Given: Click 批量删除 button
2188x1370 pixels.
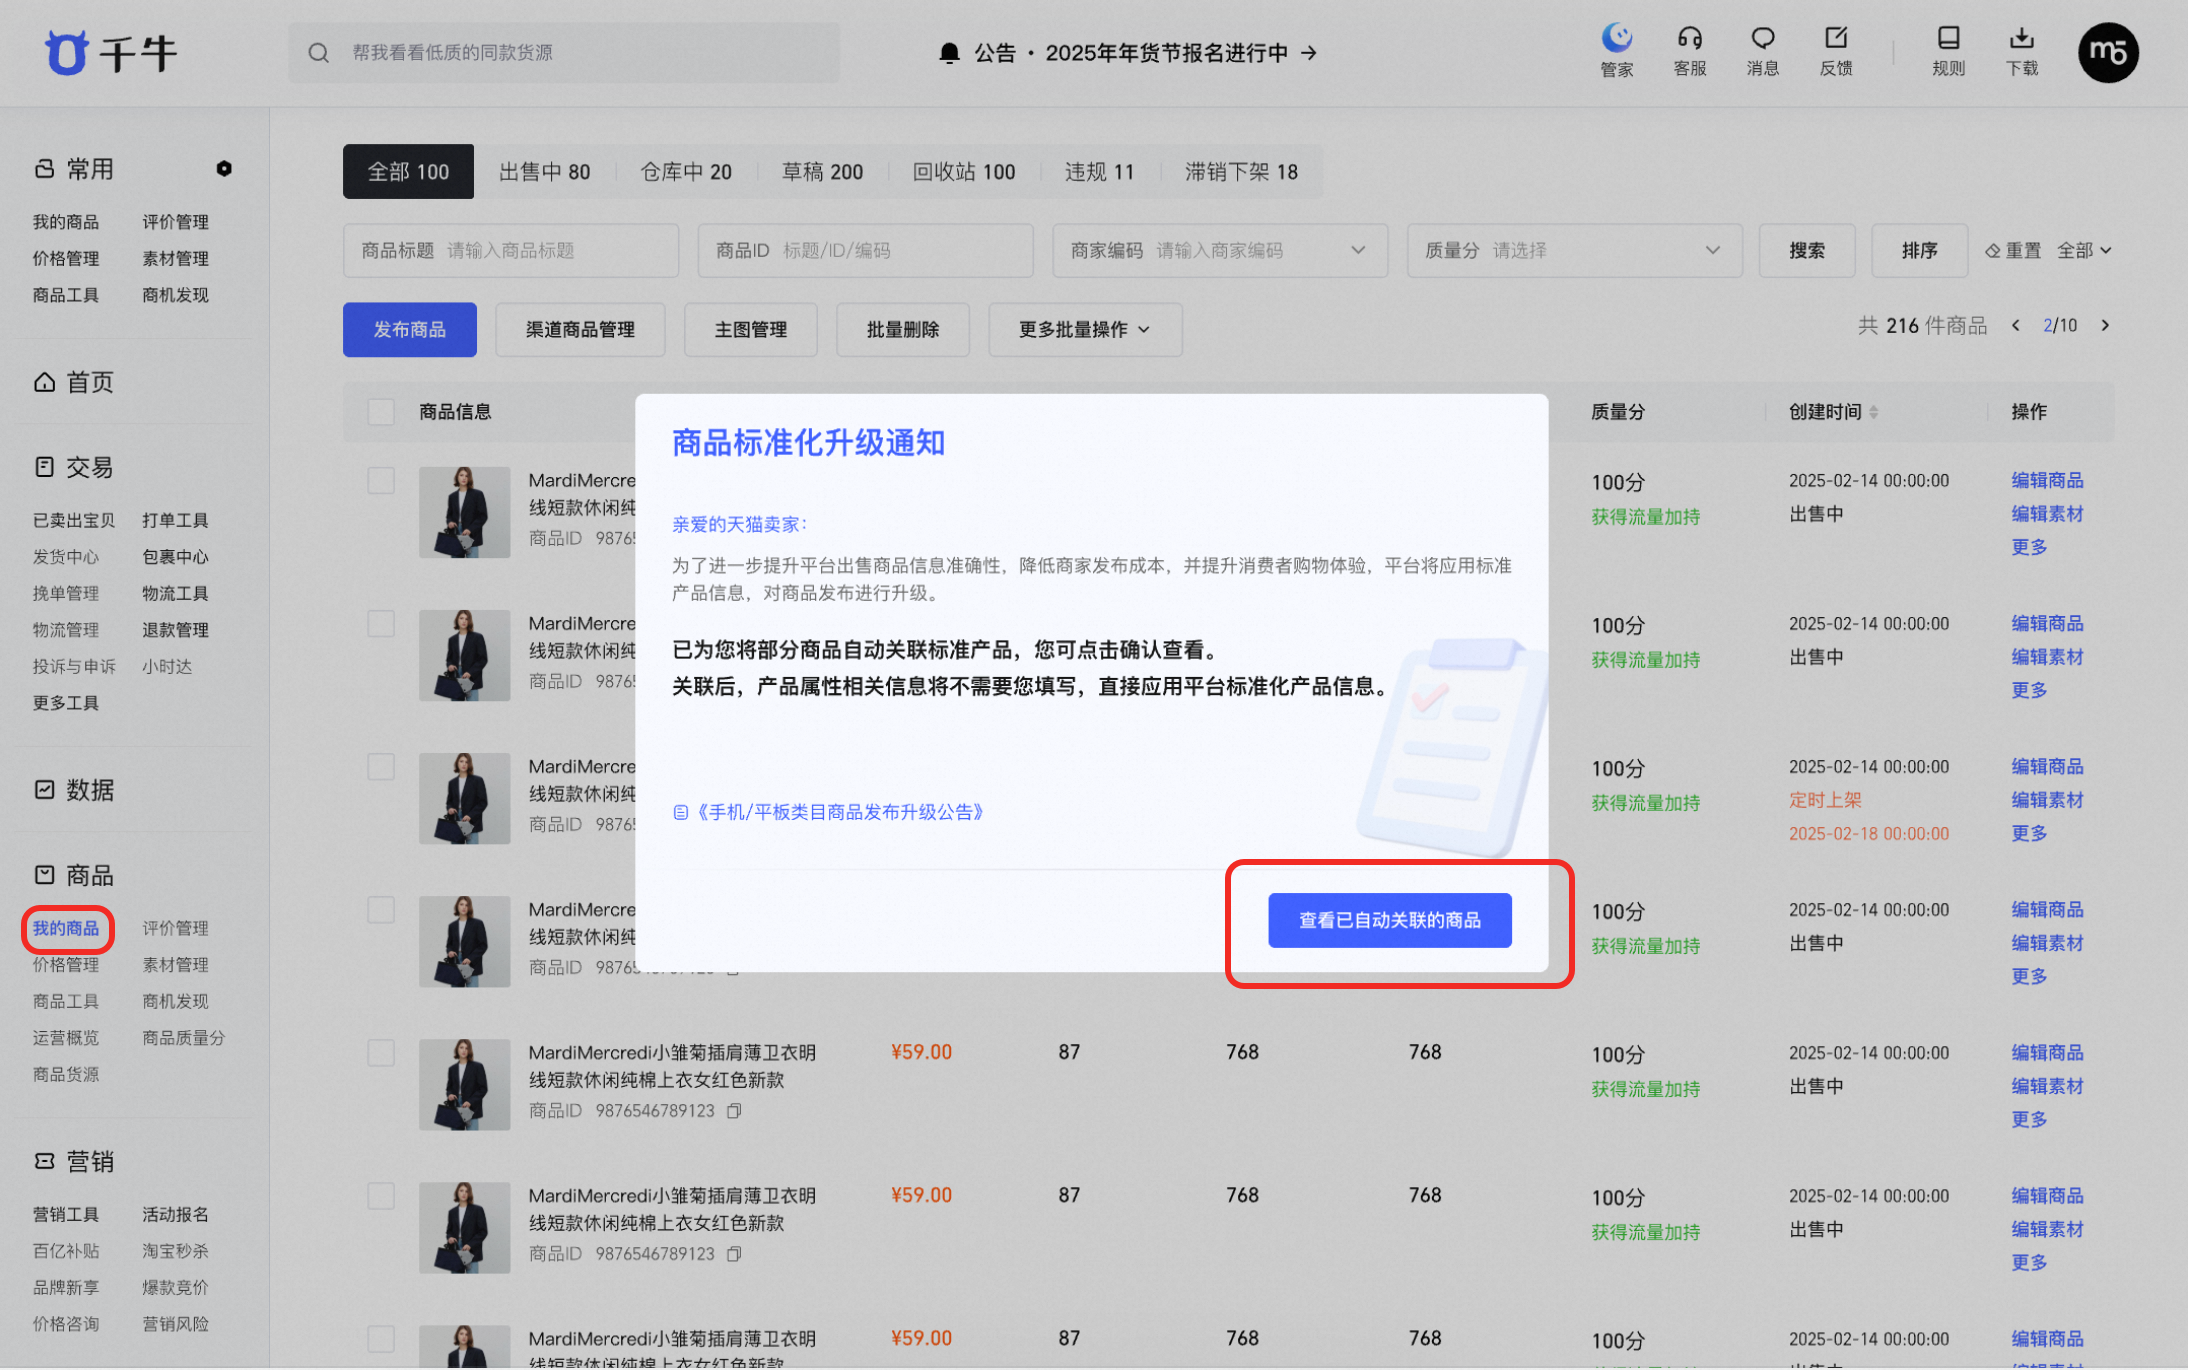Looking at the screenshot, I should pos(903,329).
